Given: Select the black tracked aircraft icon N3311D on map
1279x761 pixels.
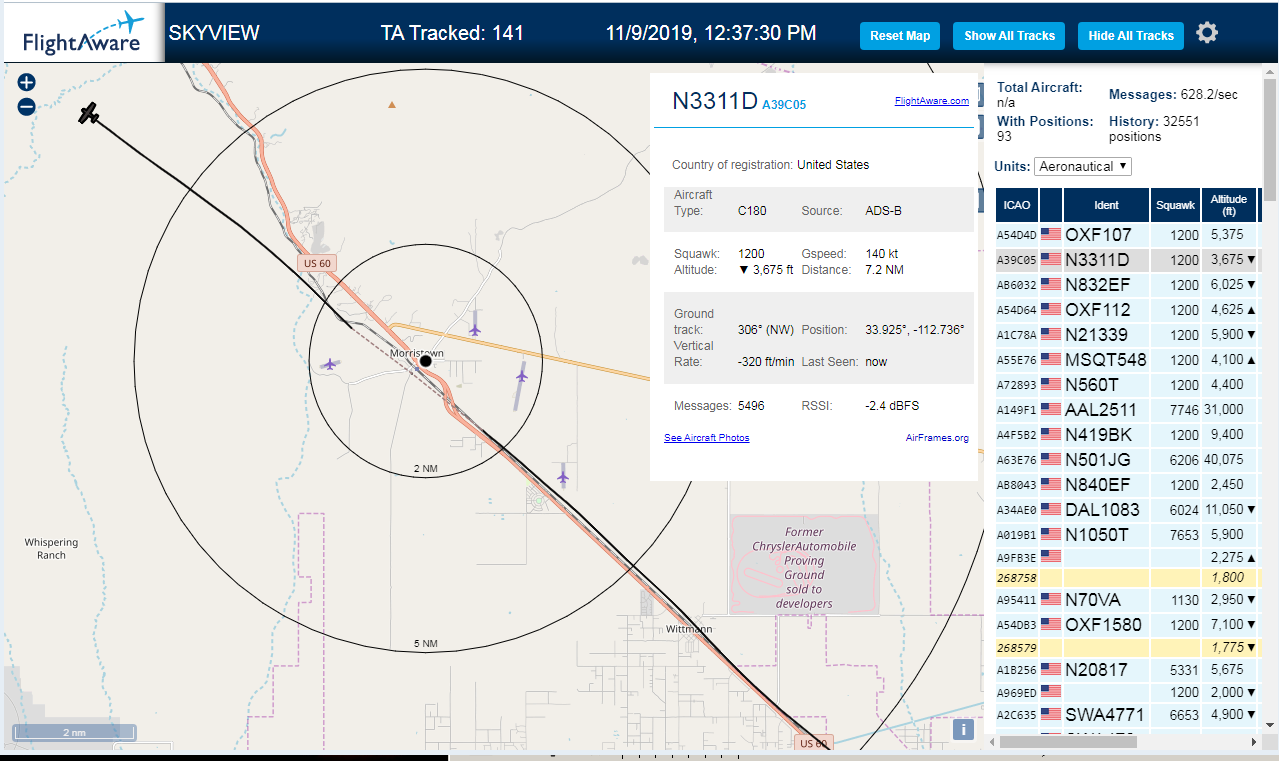Looking at the screenshot, I should tap(90, 113).
